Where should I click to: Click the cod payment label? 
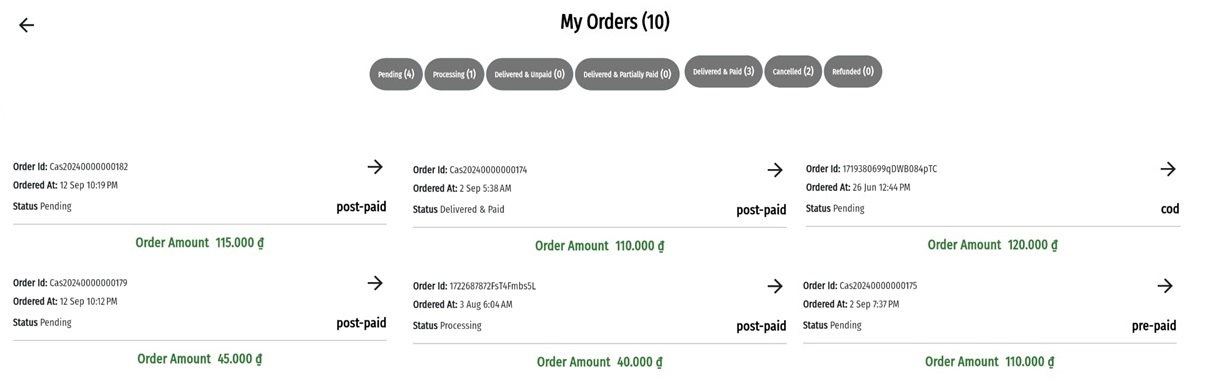pyautogui.click(x=1170, y=209)
